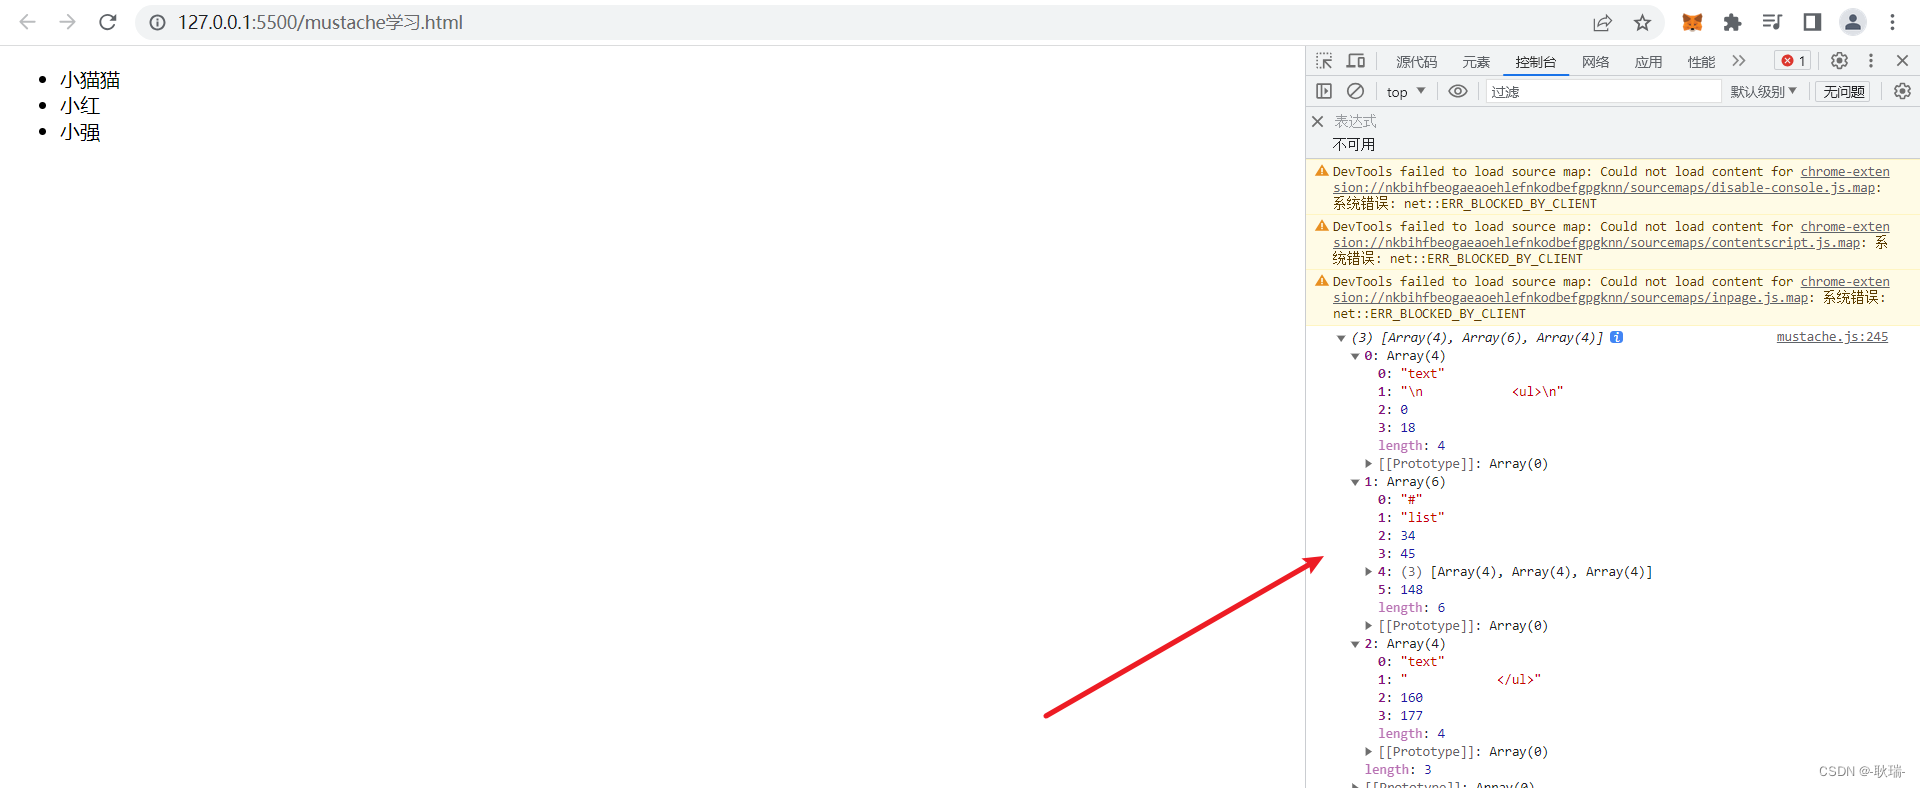Activate inspect element picker
Screen dimensions: 1920x788
(1324, 61)
